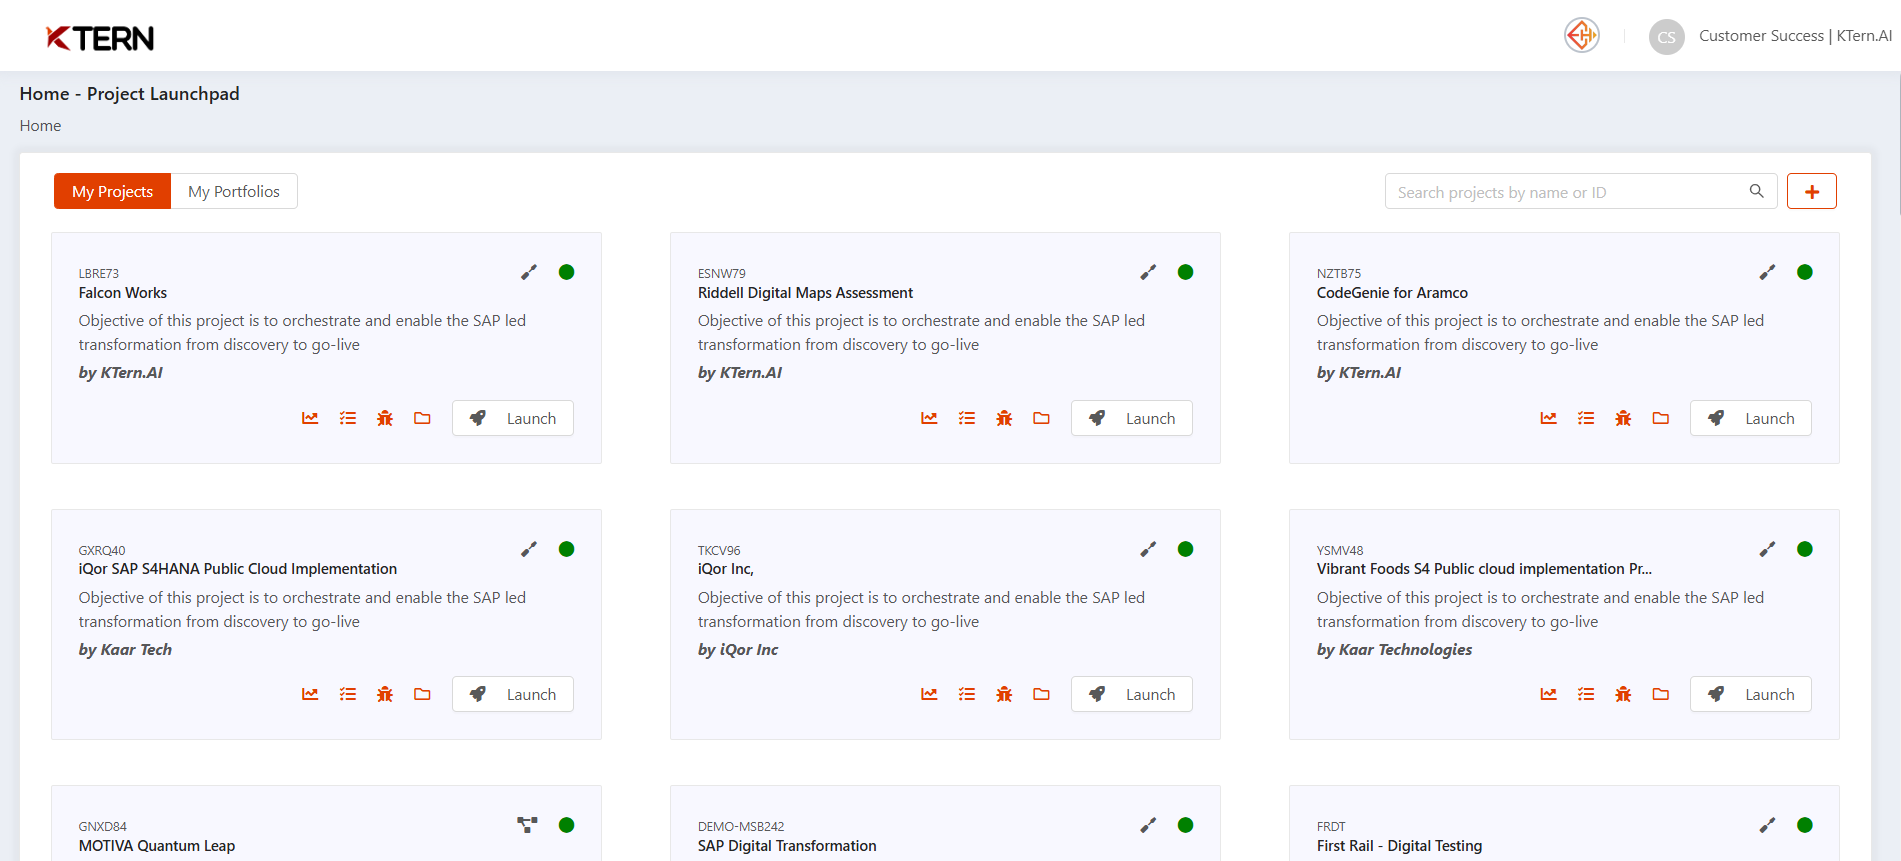Edit First Rail - Digital Testing via pencil icon

(1767, 825)
